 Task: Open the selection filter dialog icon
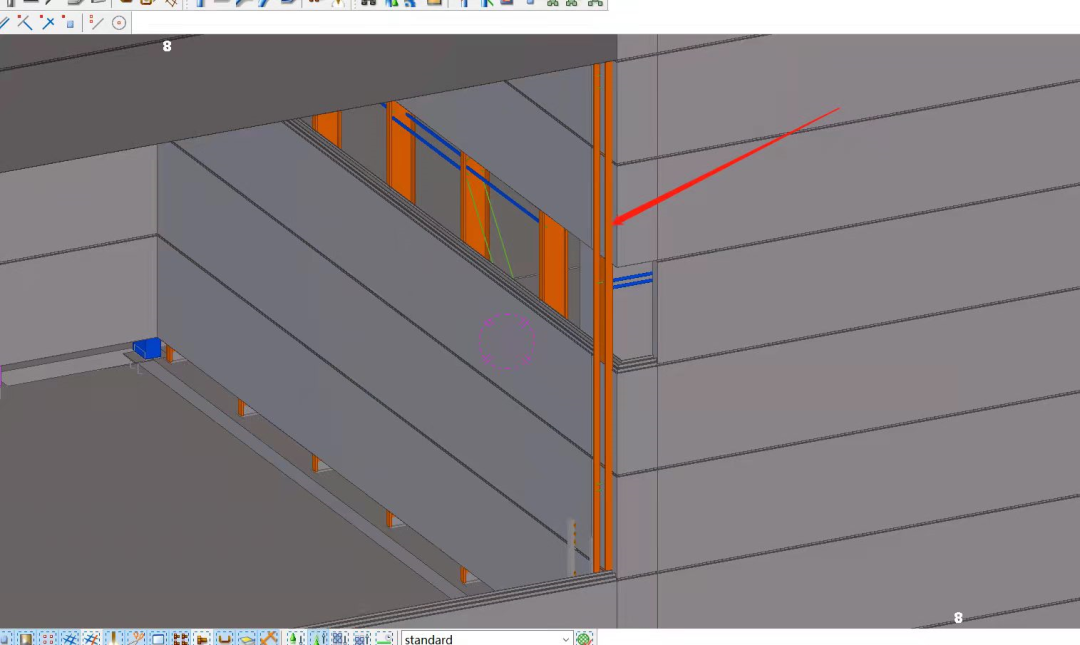[584, 639]
